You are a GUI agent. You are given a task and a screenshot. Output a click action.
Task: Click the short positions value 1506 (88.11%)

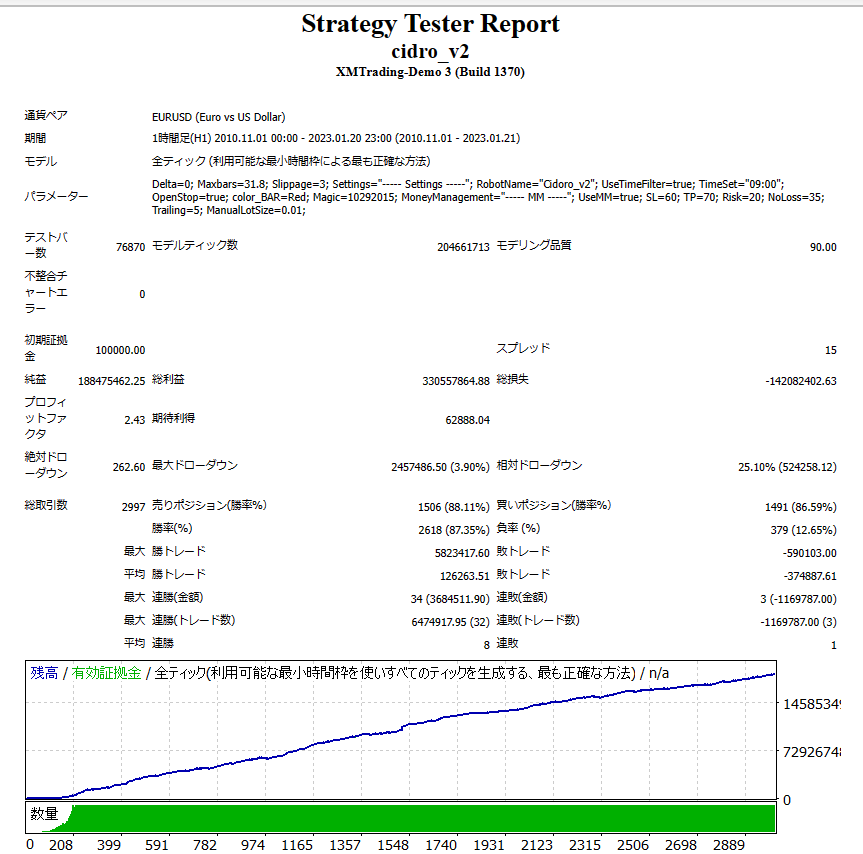point(454,507)
